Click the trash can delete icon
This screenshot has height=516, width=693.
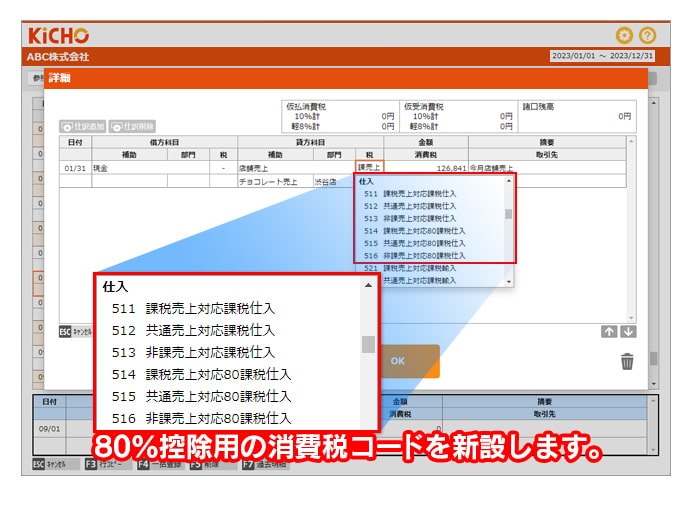tap(627, 361)
